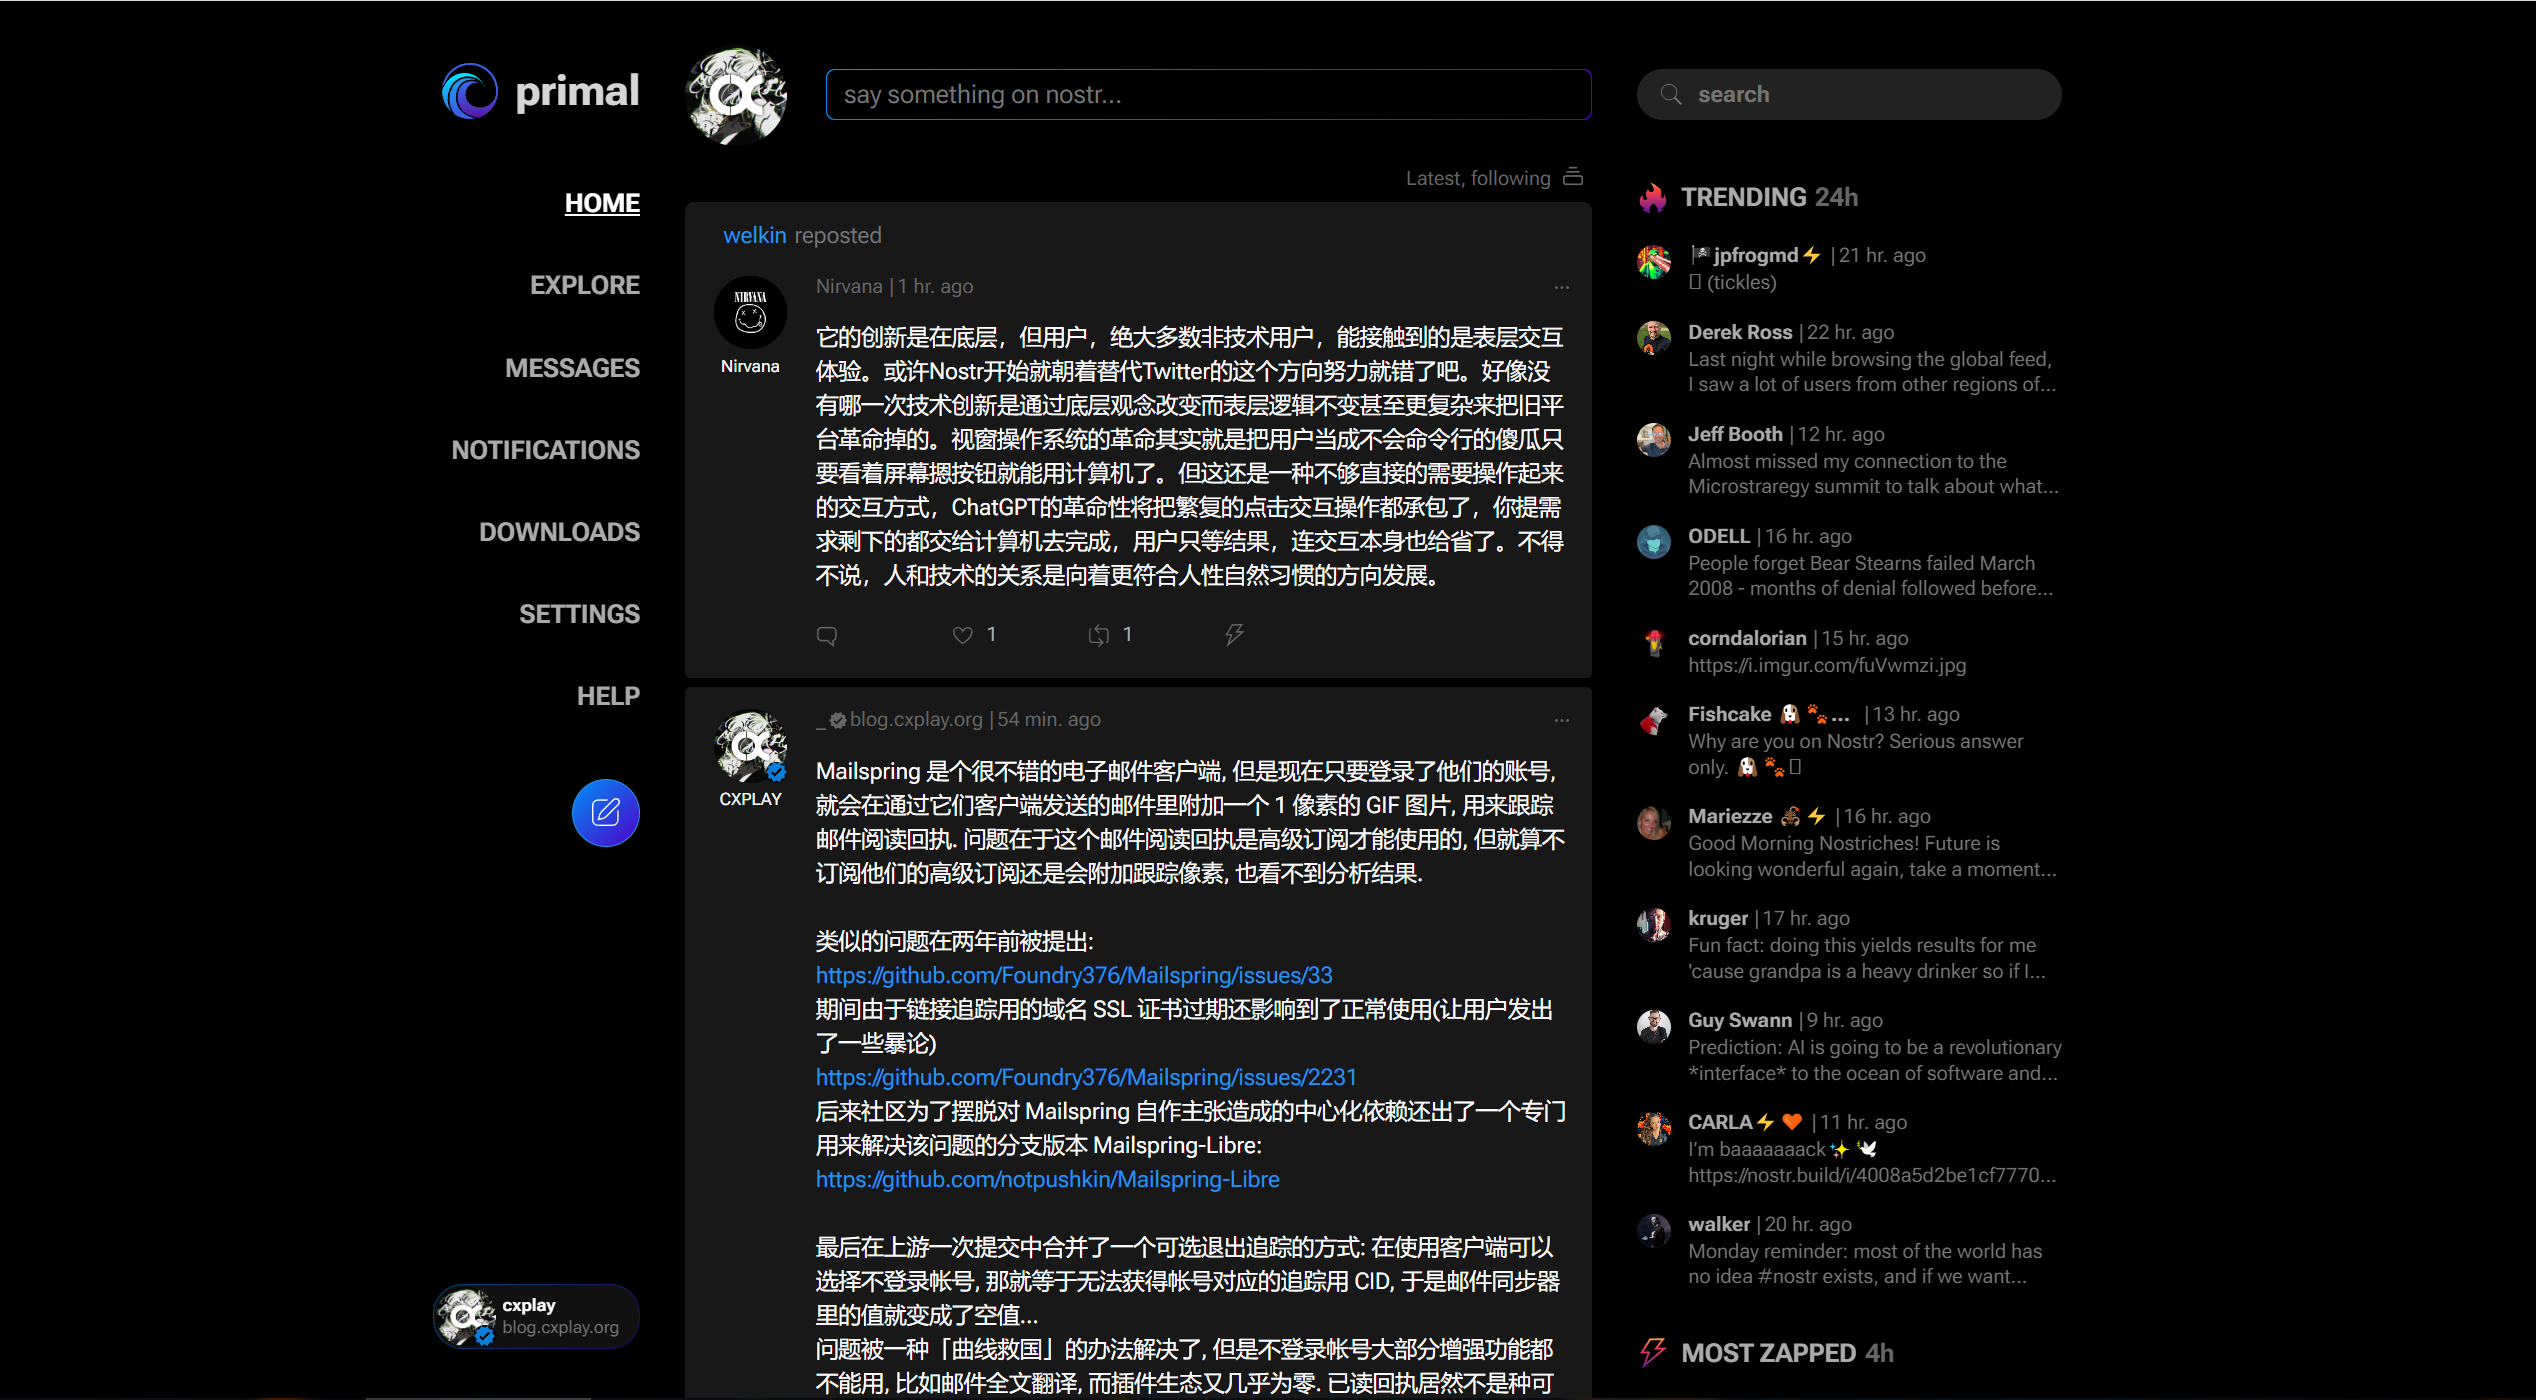The width and height of the screenshot is (2536, 1400).
Task: Open Mailspring issues/33 GitHub link
Action: [1073, 975]
